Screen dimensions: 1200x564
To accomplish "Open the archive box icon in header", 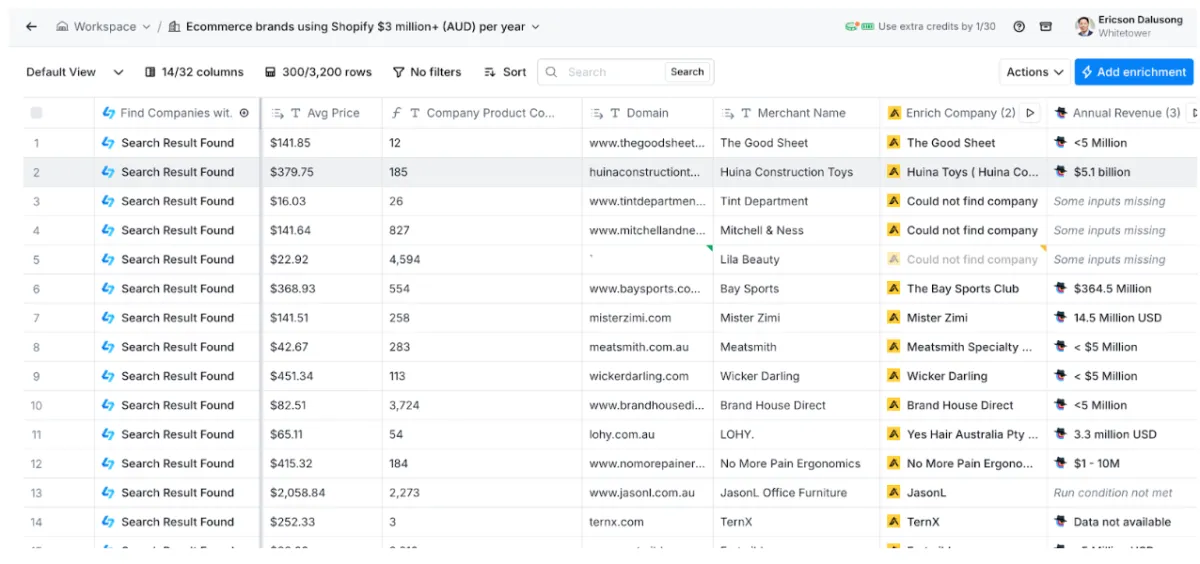I will click(1046, 27).
